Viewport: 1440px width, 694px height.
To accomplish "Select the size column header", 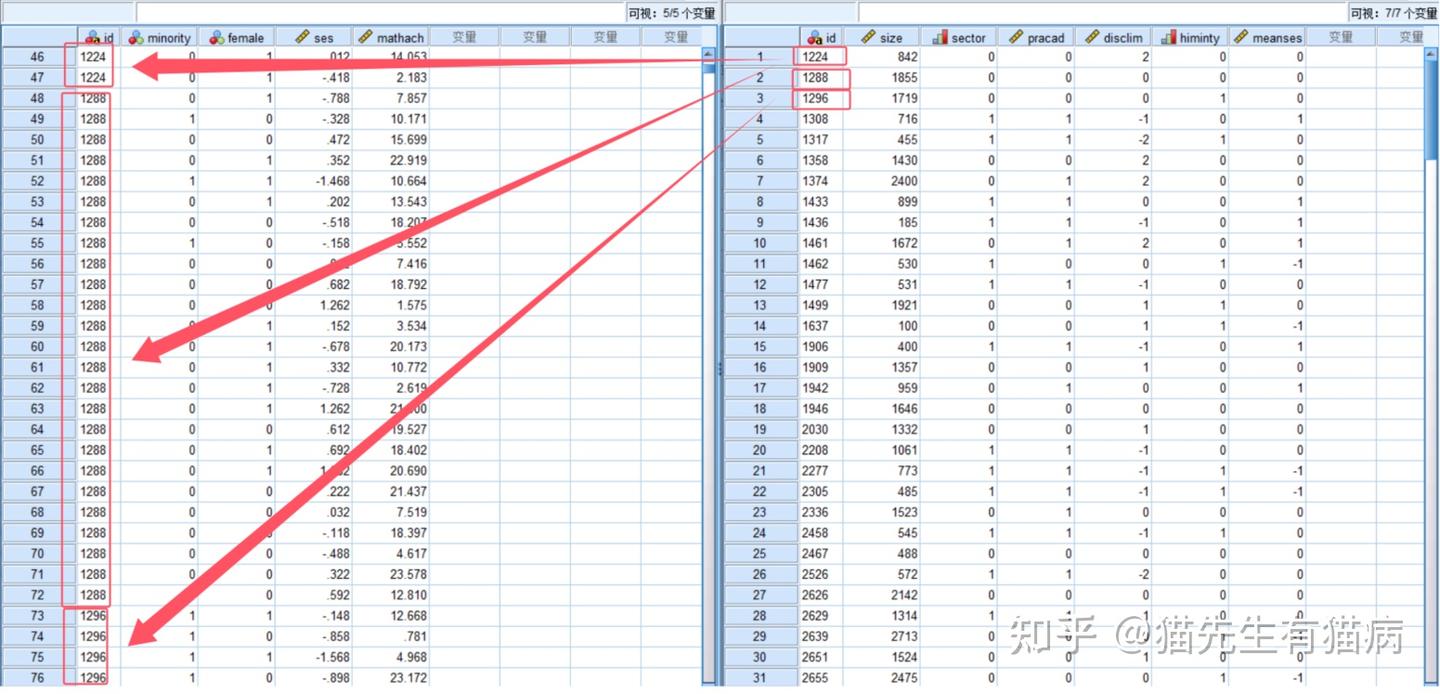I will click(x=884, y=37).
